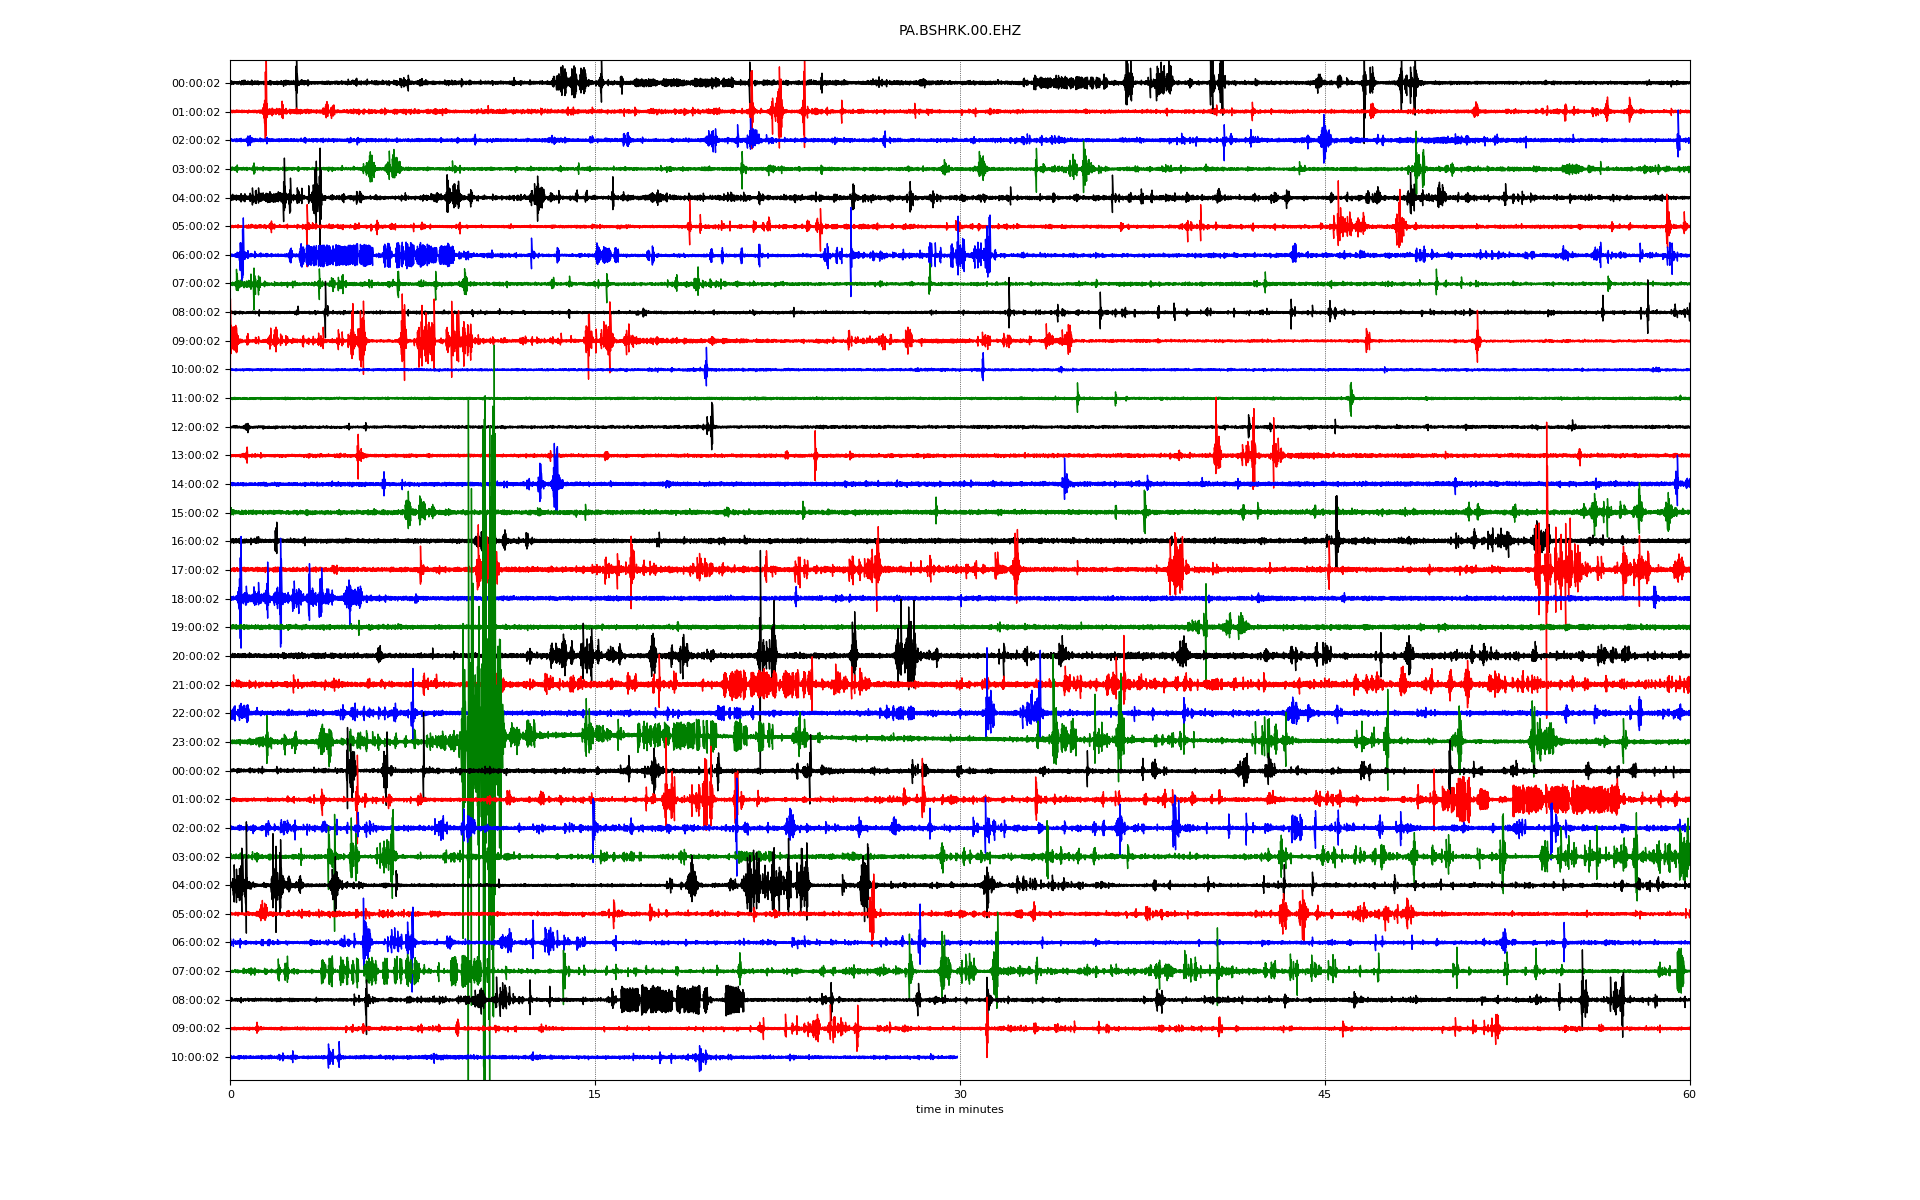
Task: Select the 11:00:02 row label
Action: (195, 399)
